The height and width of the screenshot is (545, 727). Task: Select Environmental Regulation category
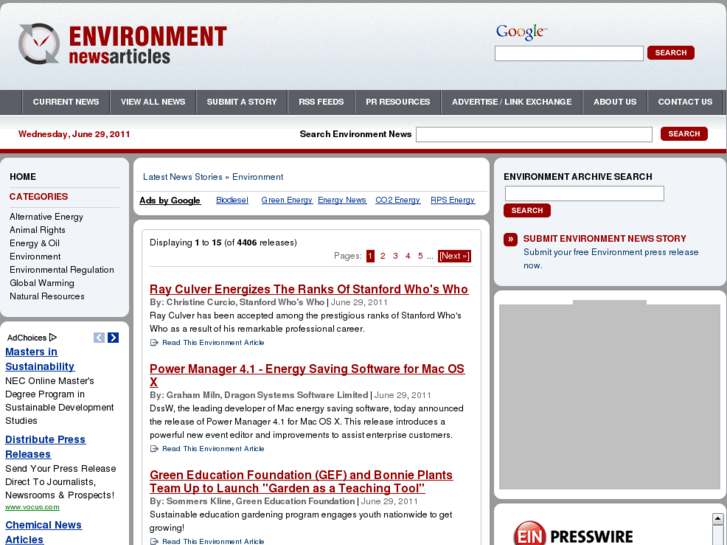pyautogui.click(x=62, y=270)
